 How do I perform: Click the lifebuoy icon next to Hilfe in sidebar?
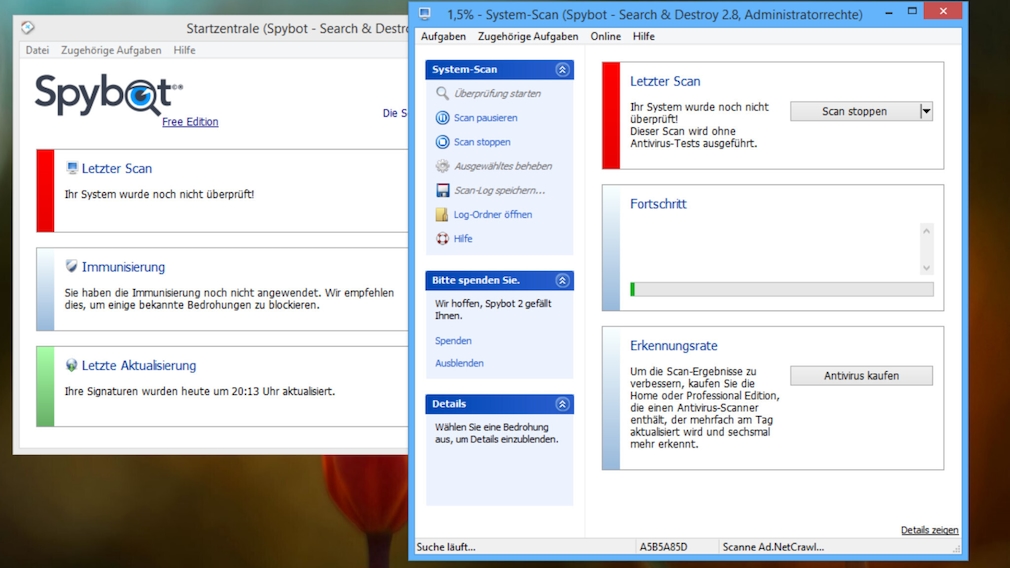tap(442, 238)
